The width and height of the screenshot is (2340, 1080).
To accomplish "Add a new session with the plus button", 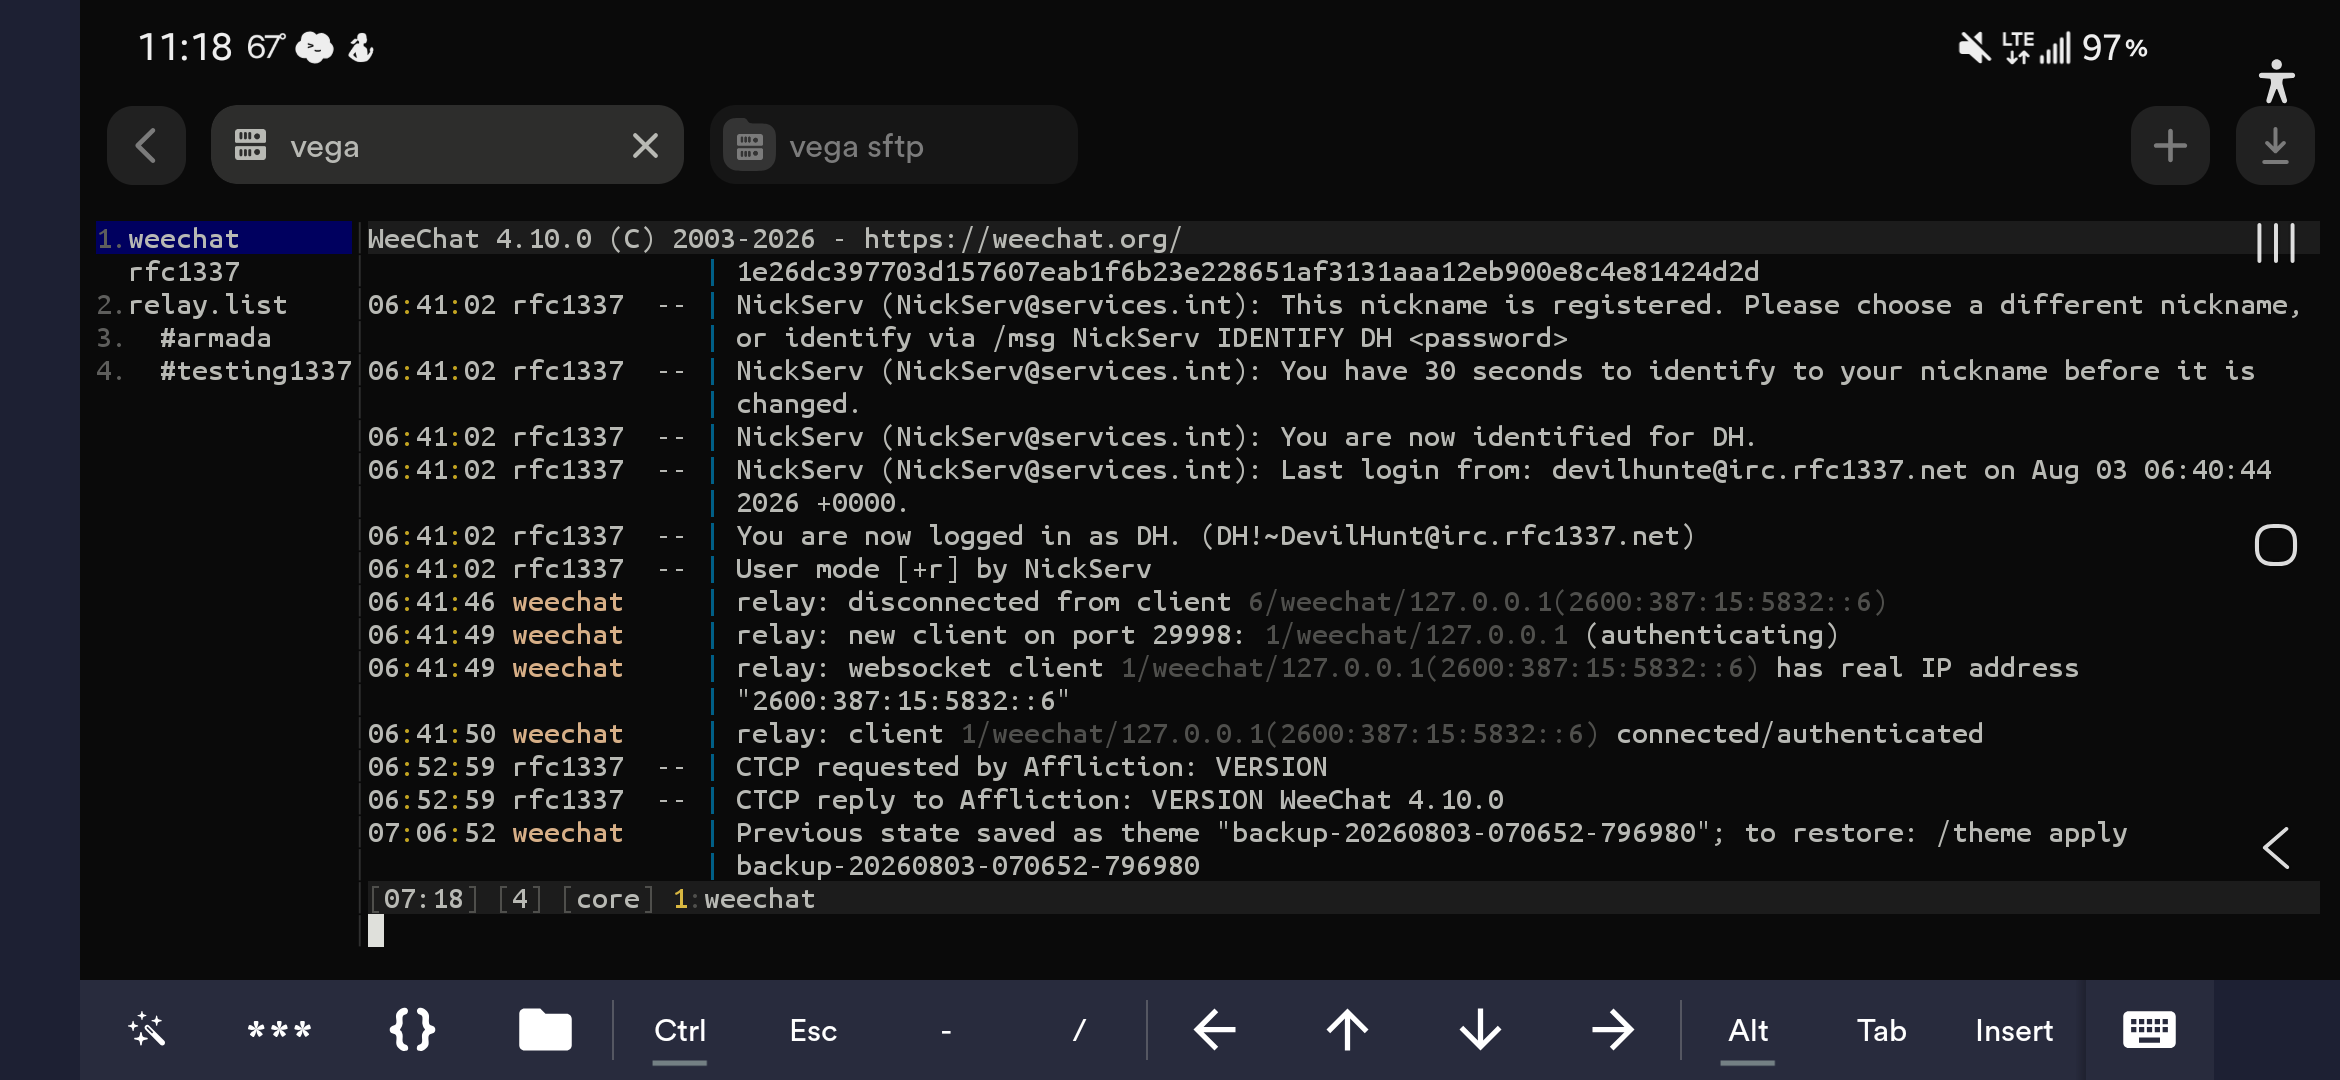I will point(2170,146).
